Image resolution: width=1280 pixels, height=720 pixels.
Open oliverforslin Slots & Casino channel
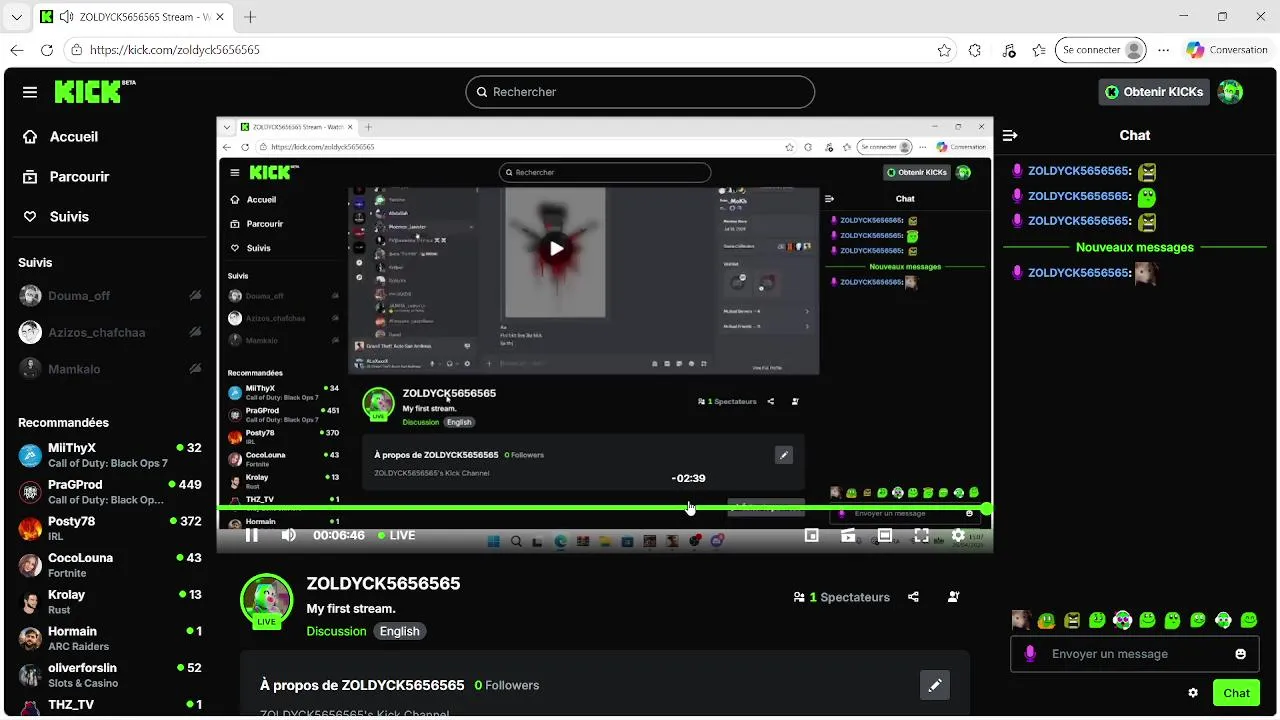coord(110,675)
